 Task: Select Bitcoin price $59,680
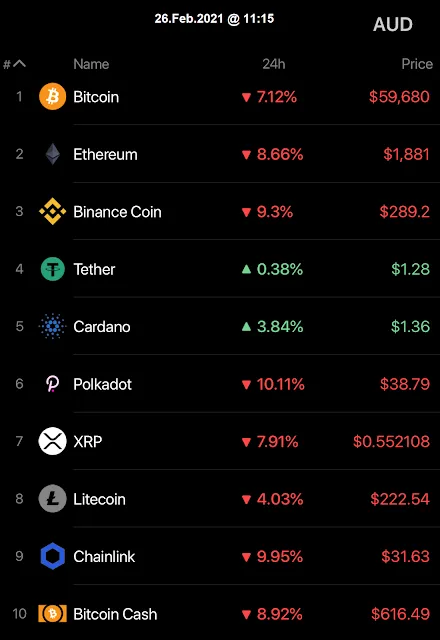(x=399, y=97)
